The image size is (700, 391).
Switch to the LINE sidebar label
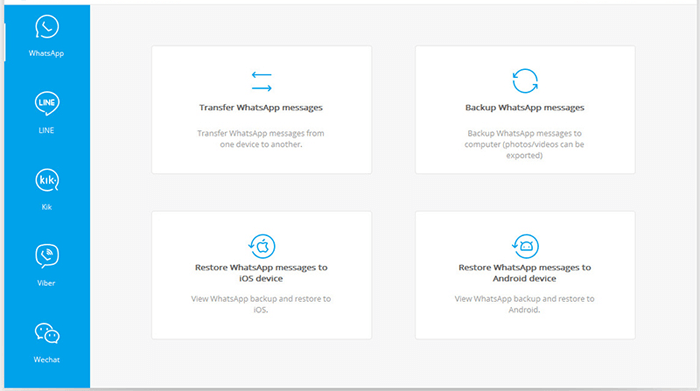click(x=46, y=130)
